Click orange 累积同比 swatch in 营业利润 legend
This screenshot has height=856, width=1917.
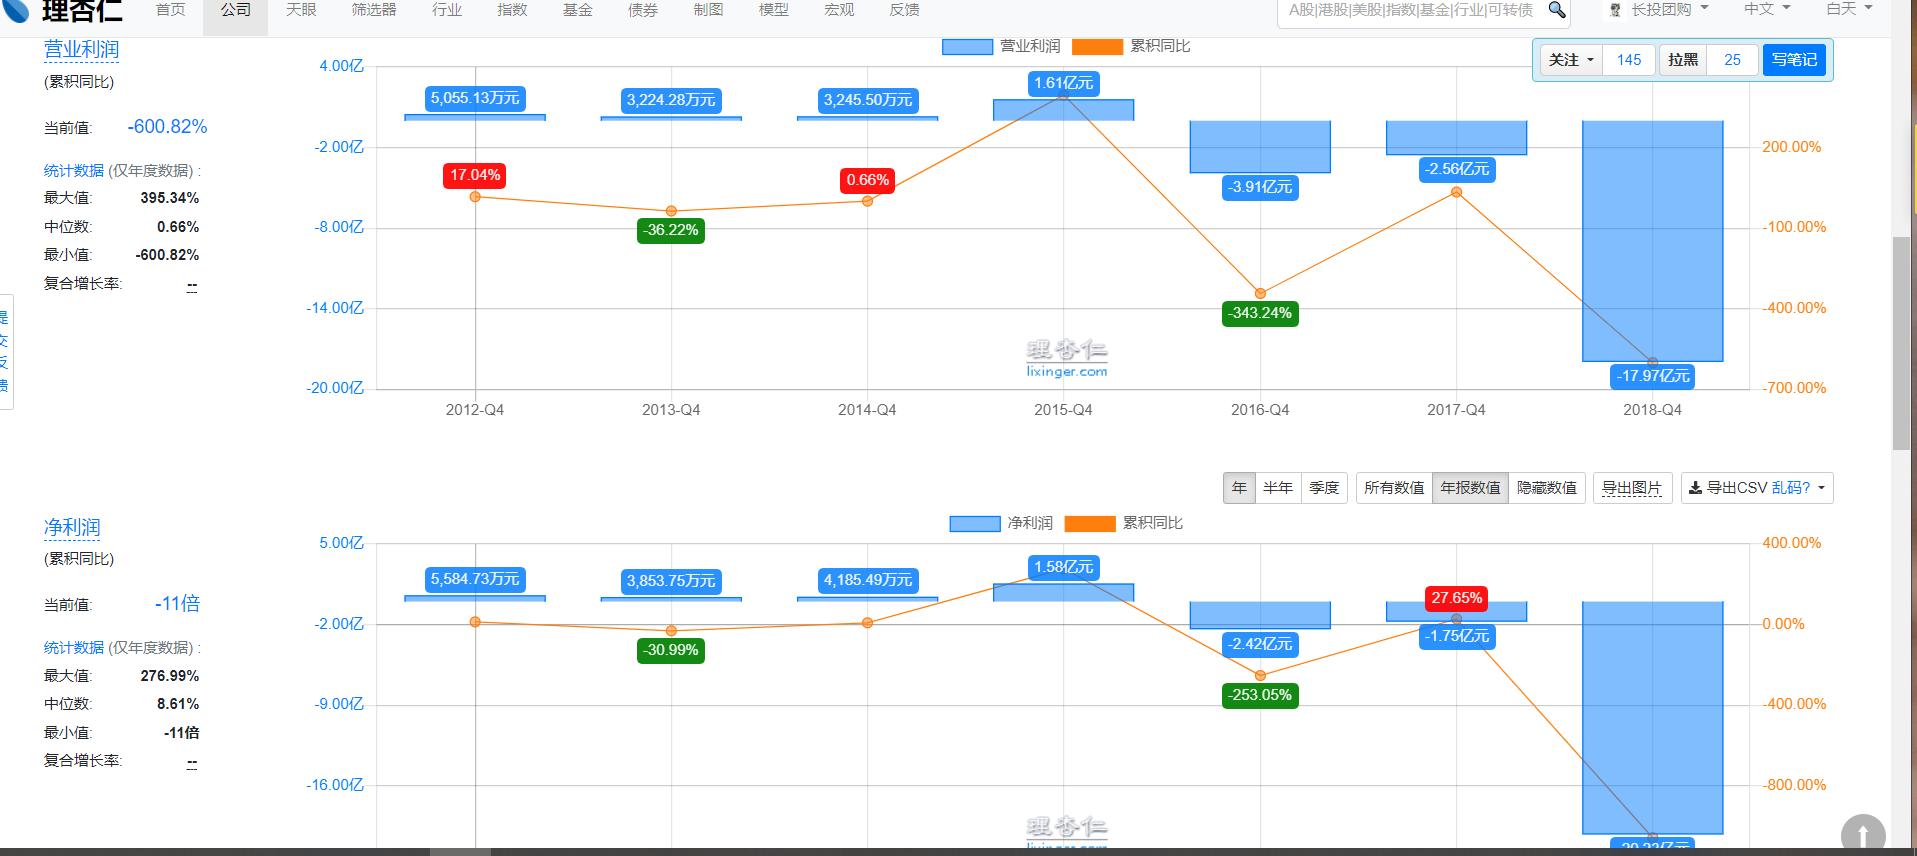click(1097, 46)
